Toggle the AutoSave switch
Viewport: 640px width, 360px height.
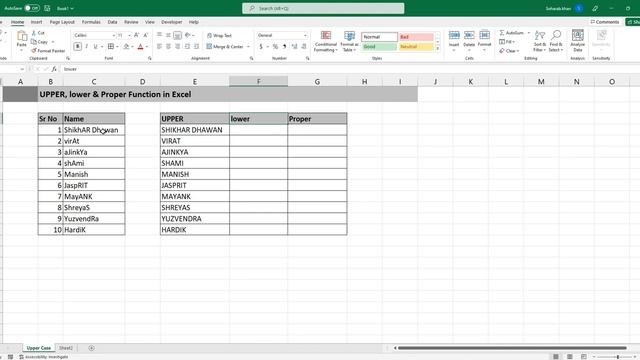31,8
